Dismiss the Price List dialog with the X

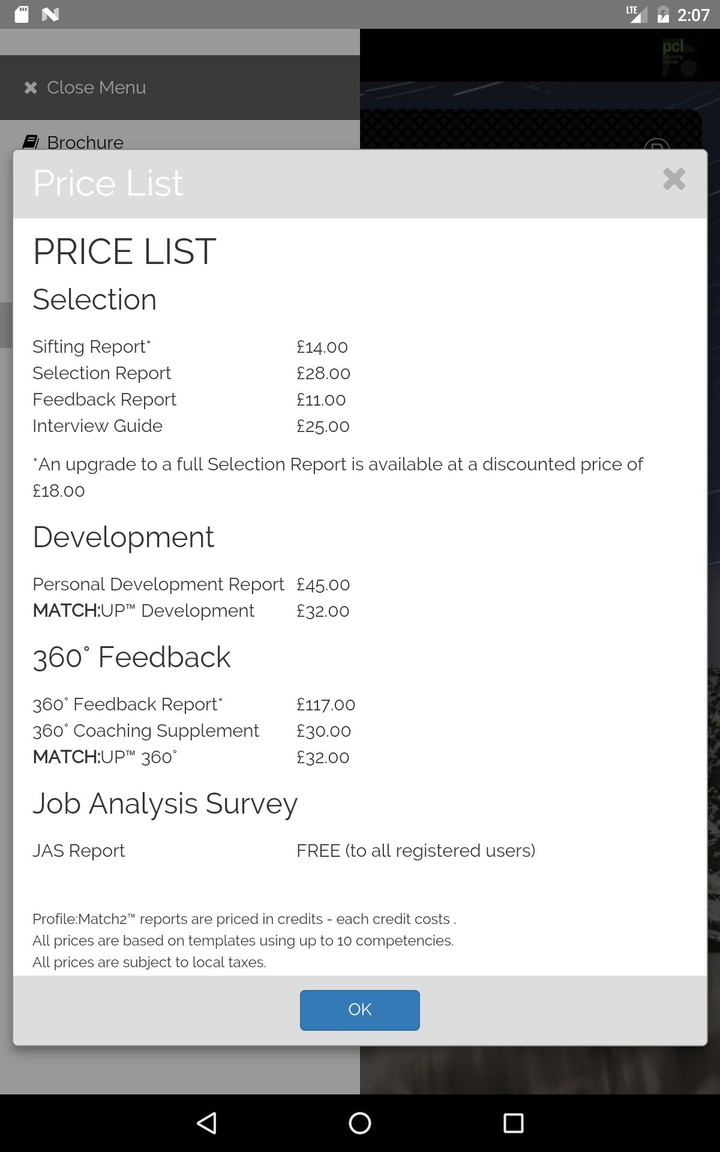click(674, 180)
